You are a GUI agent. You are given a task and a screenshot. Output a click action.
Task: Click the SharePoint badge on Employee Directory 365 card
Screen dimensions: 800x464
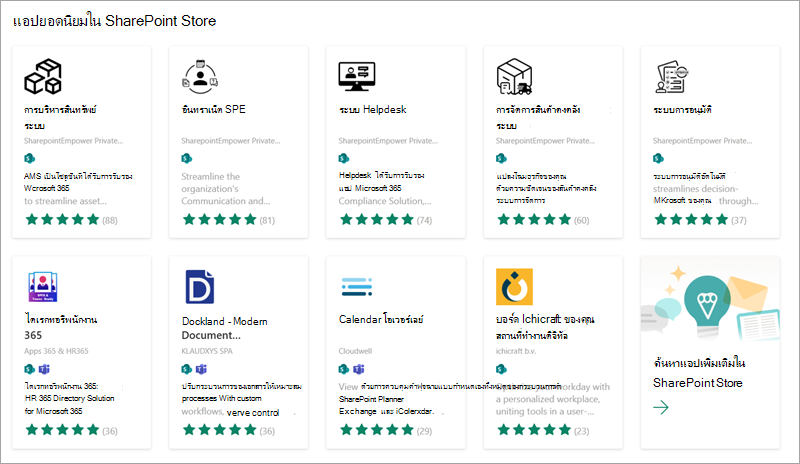pyautogui.click(x=30, y=369)
